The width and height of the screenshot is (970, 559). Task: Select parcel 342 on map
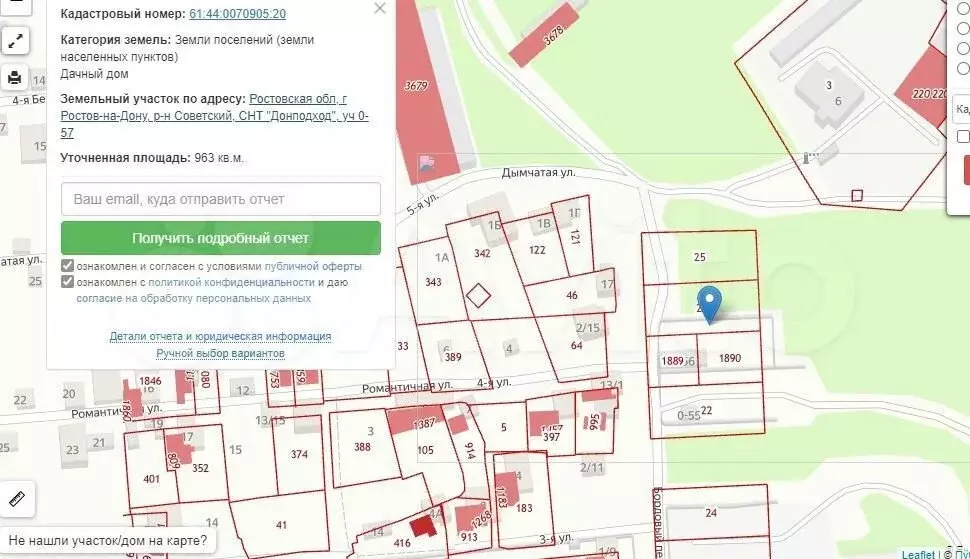482,253
